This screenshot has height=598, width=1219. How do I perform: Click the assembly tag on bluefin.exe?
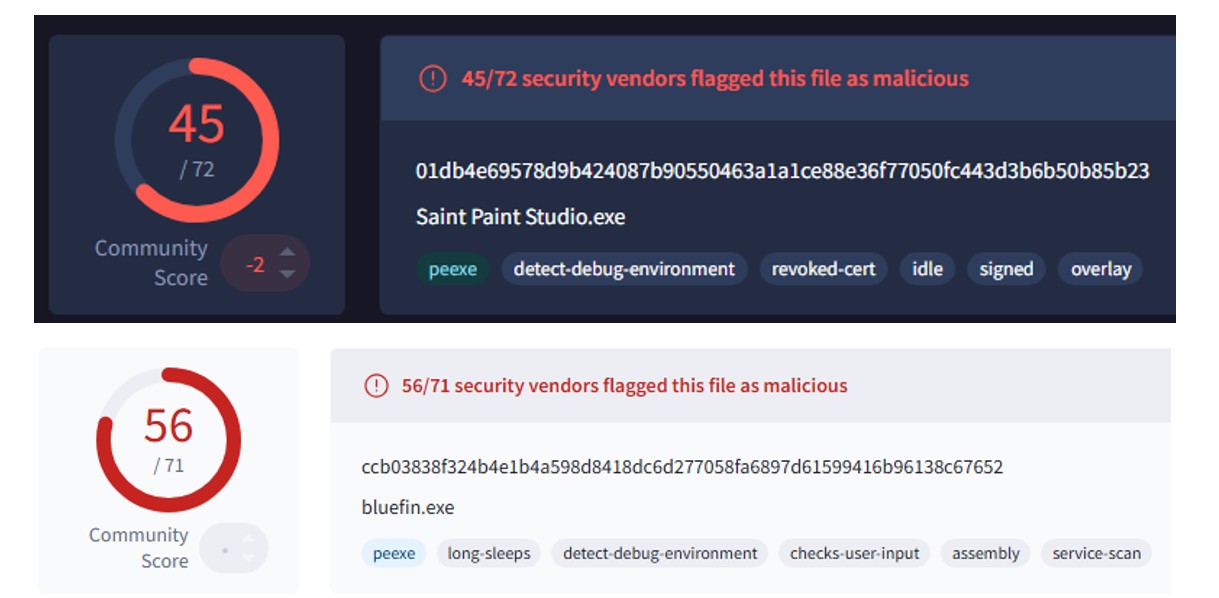pos(985,552)
